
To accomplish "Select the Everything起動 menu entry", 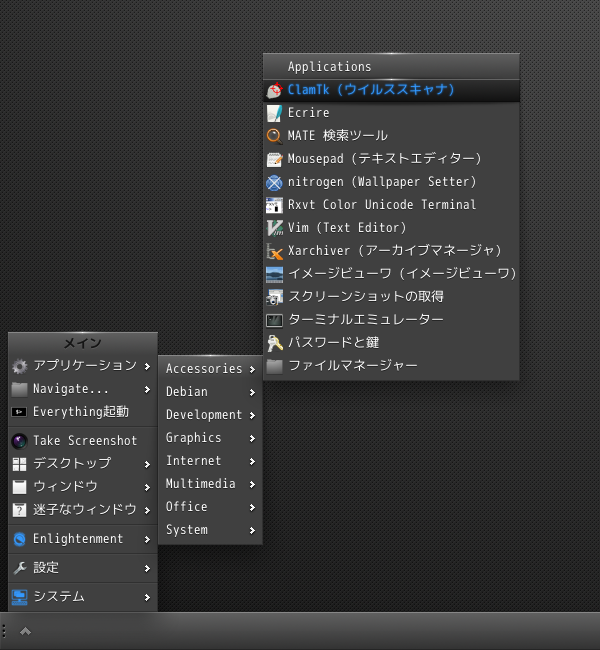I will (83, 412).
